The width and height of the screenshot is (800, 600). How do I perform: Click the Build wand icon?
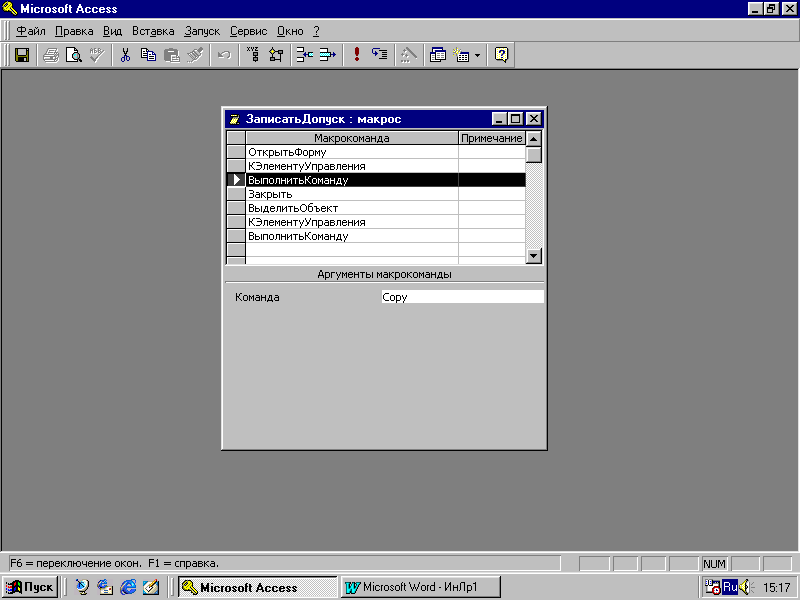[x=408, y=55]
